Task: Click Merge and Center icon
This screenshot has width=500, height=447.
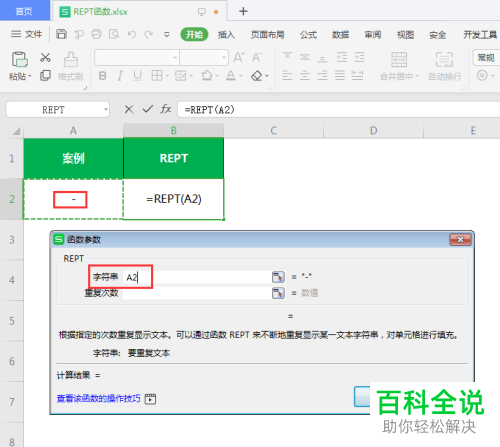Action: 399,60
